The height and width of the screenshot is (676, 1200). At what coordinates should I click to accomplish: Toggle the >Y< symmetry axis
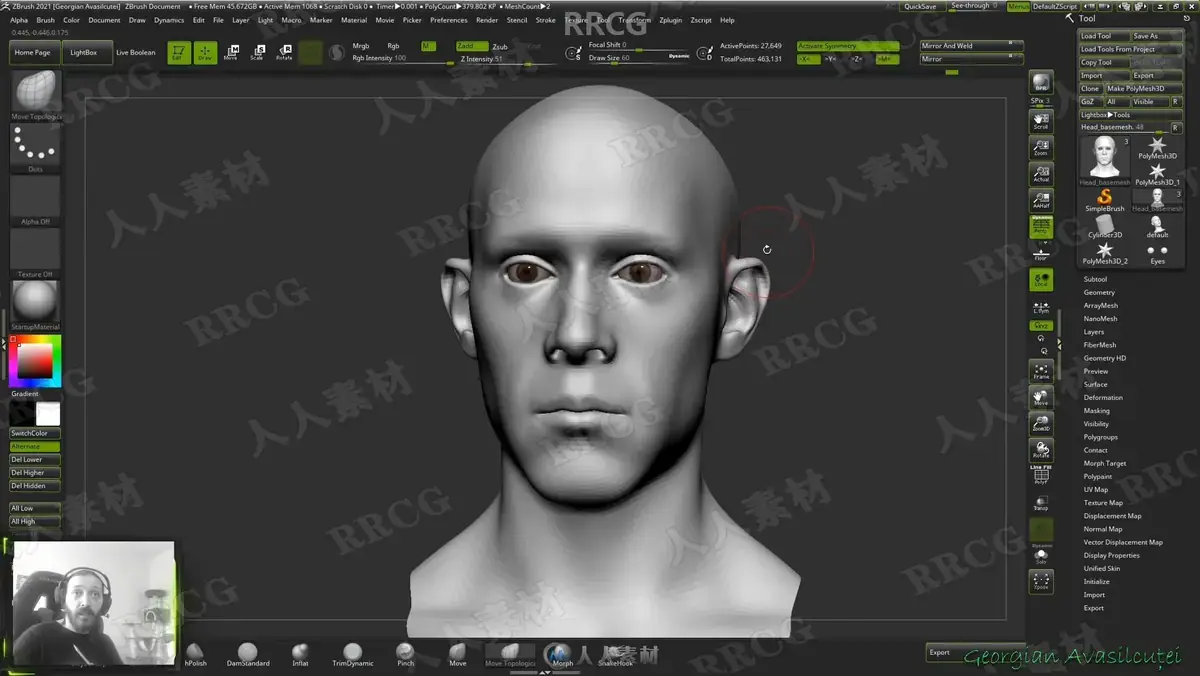click(831, 59)
